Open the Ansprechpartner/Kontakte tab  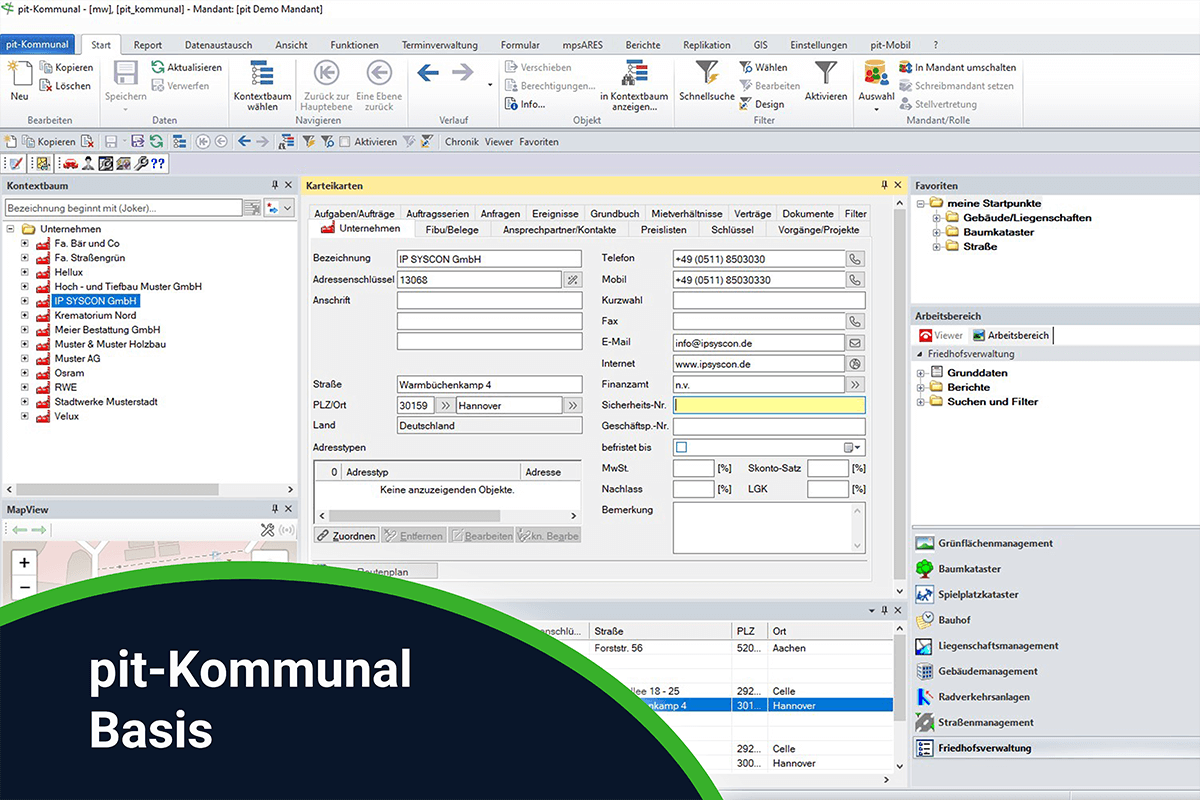coord(559,229)
